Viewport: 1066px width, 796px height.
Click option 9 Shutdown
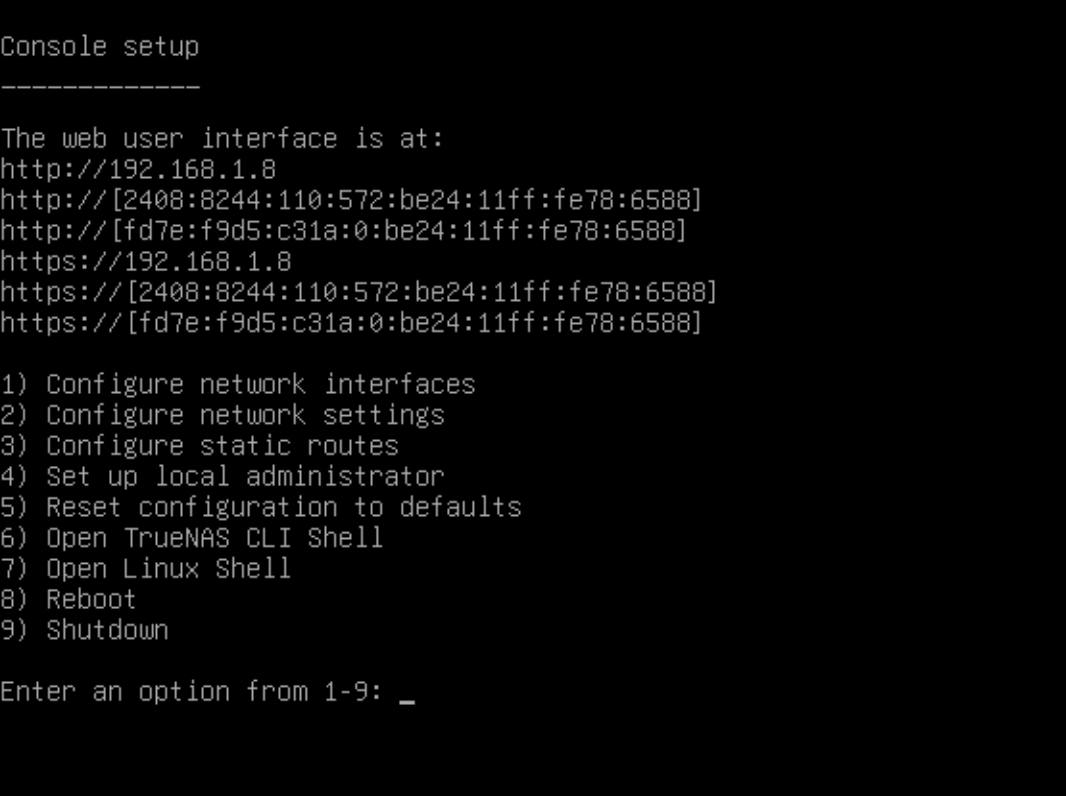click(x=84, y=631)
